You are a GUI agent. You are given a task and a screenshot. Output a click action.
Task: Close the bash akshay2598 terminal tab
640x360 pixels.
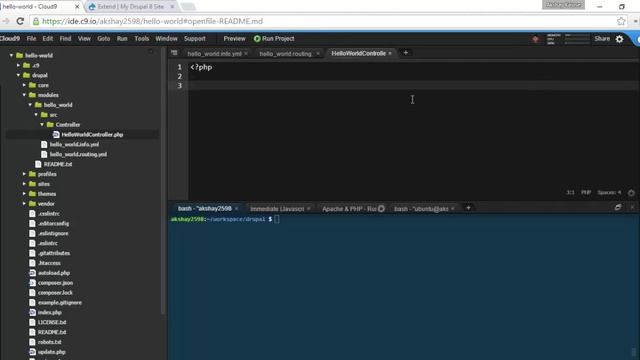(x=236, y=209)
